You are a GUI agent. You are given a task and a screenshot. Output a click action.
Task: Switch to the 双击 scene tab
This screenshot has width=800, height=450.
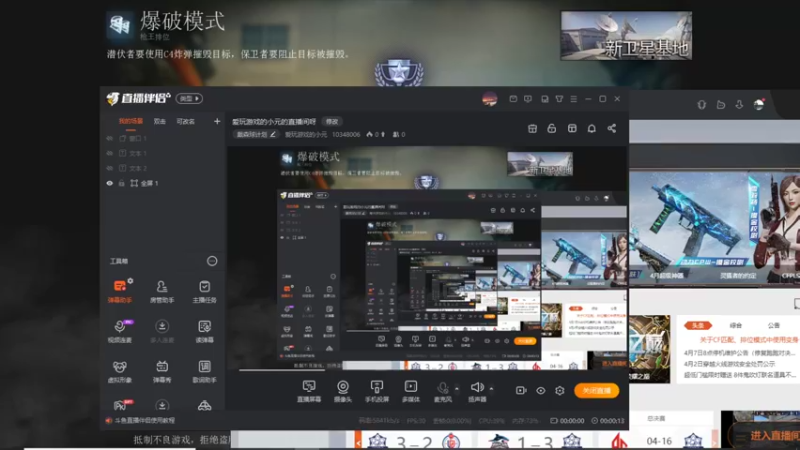coord(160,121)
